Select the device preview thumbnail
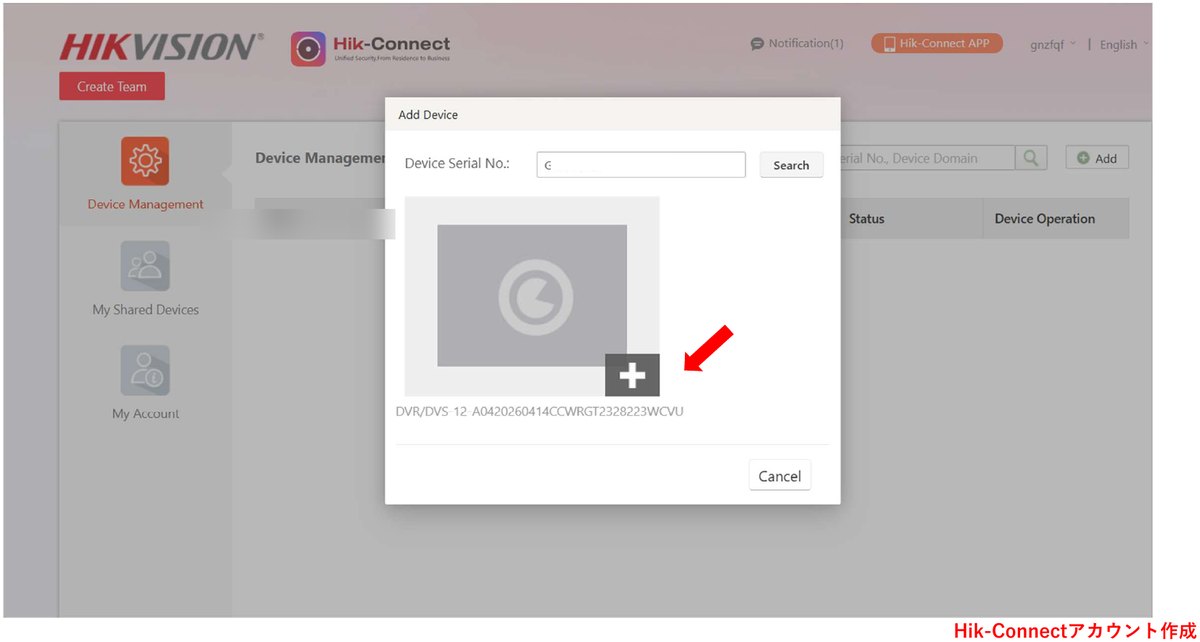The image size is (1200, 642). point(532,295)
